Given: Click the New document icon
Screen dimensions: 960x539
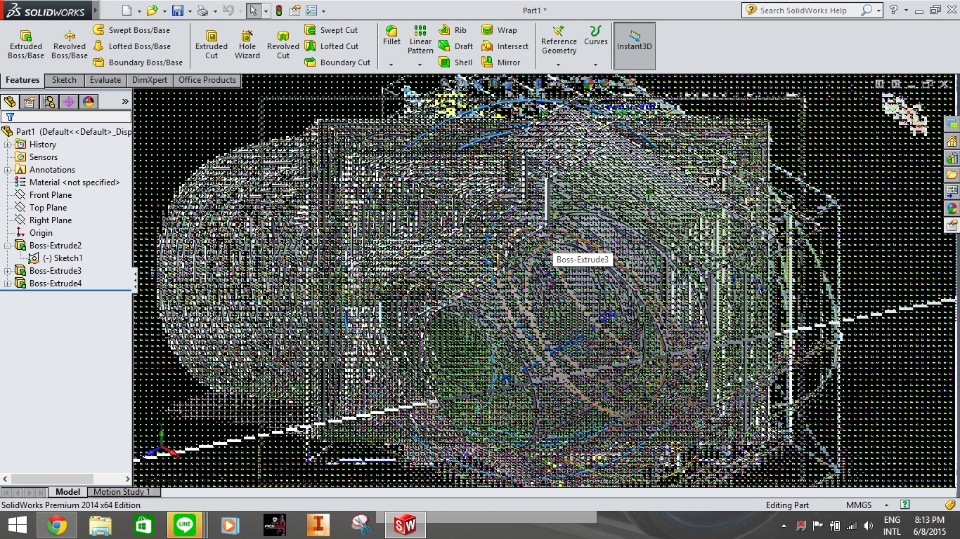Looking at the screenshot, I should (126, 10).
